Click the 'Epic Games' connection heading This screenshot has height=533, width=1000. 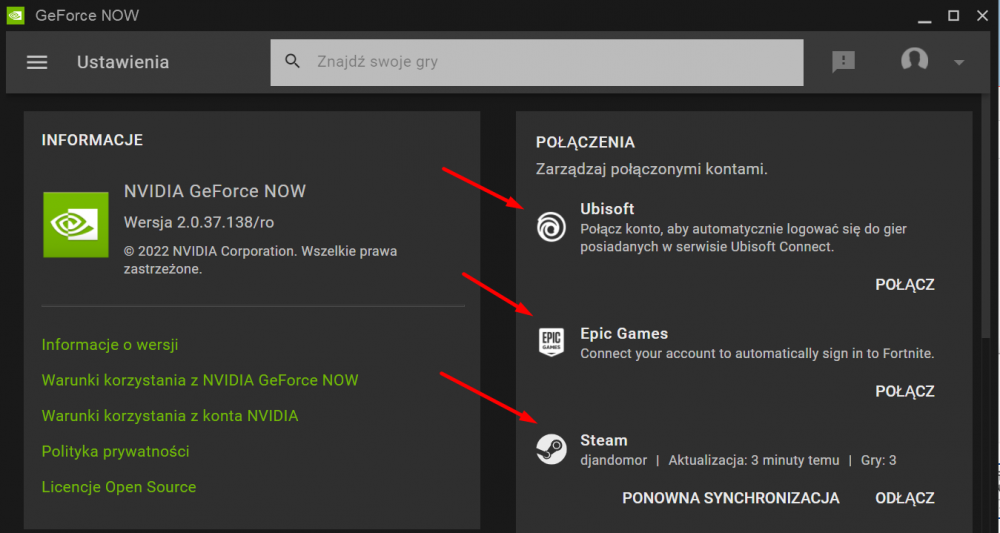click(624, 333)
